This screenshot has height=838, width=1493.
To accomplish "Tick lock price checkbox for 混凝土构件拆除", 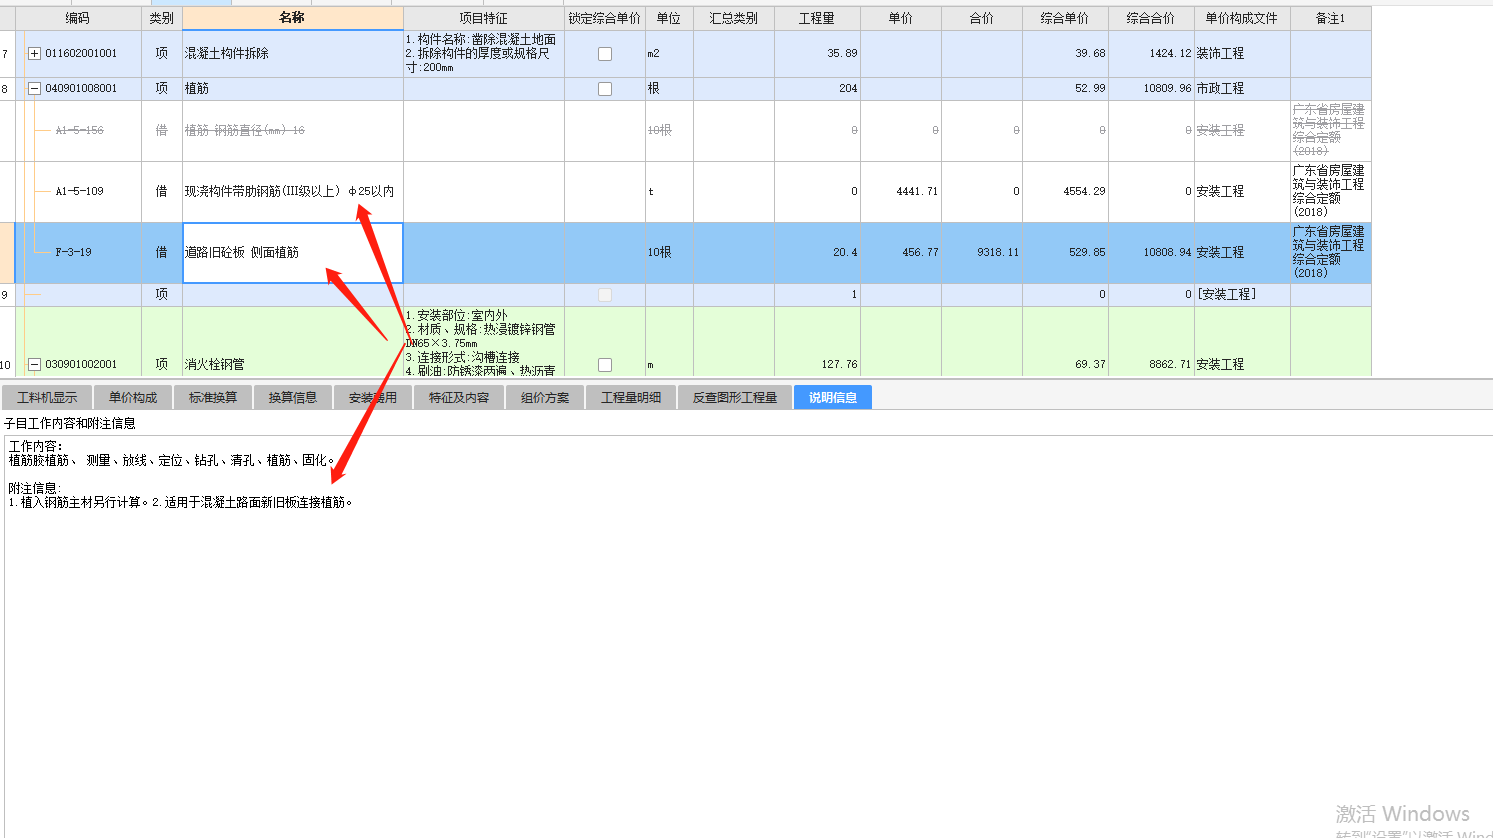I will 605,54.
